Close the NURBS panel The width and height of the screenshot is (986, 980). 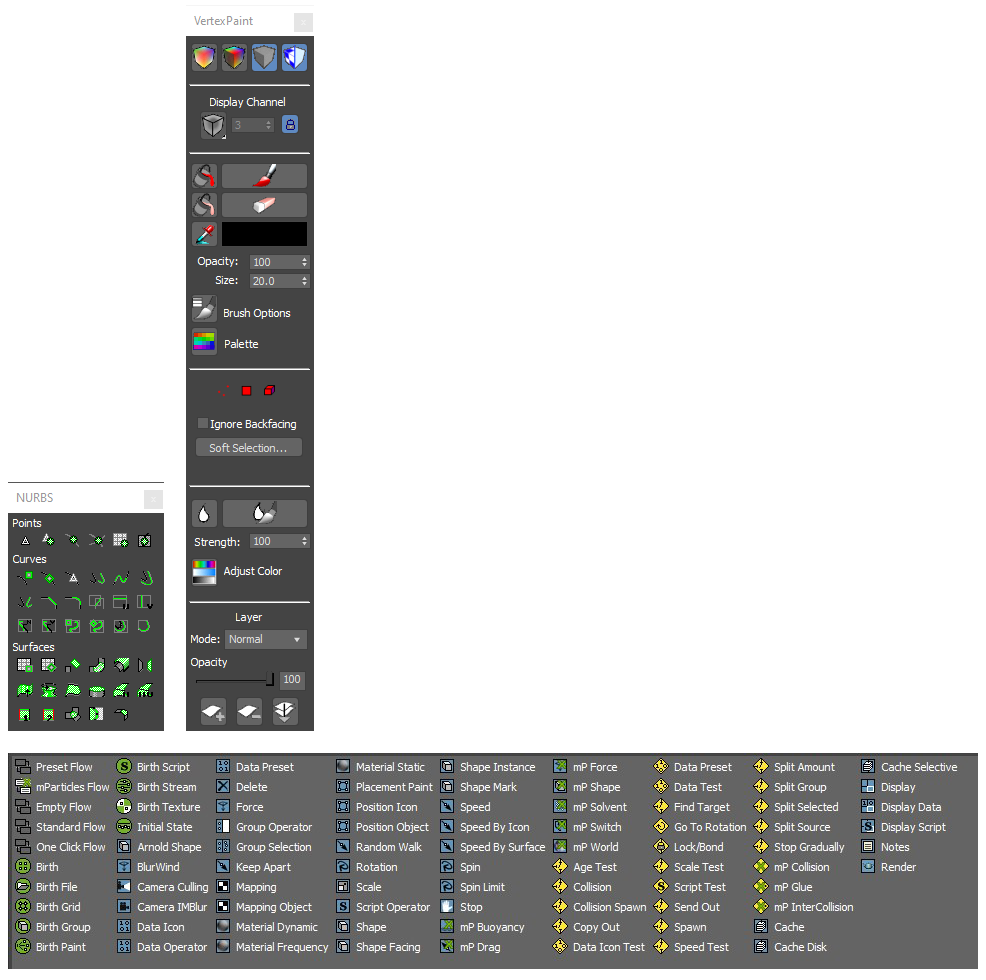click(153, 499)
